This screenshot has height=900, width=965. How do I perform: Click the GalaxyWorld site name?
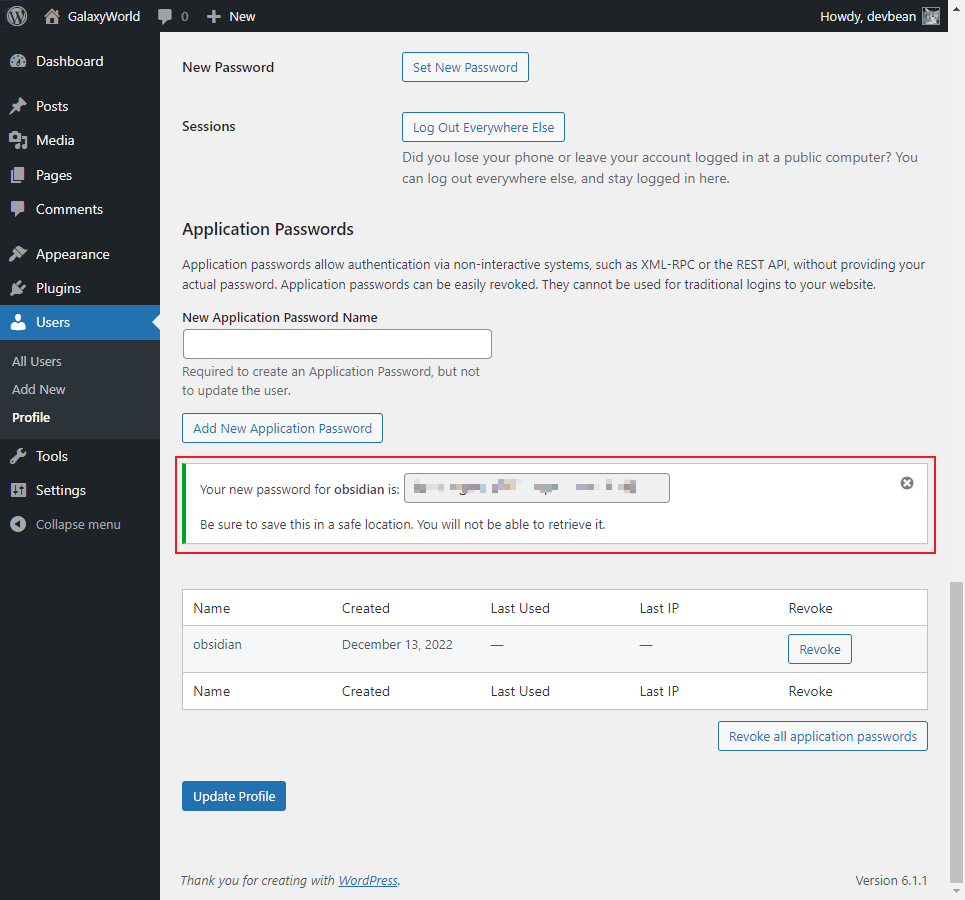coord(104,17)
